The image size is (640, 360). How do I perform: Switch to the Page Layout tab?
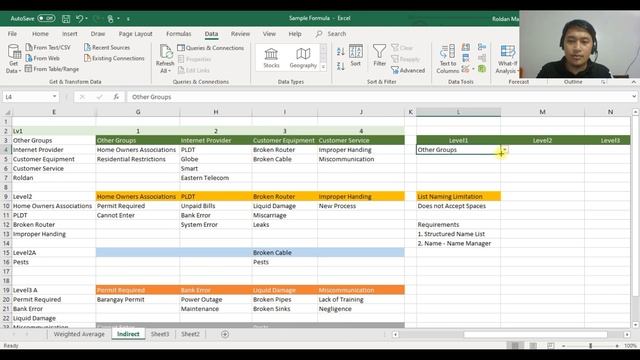point(136,34)
